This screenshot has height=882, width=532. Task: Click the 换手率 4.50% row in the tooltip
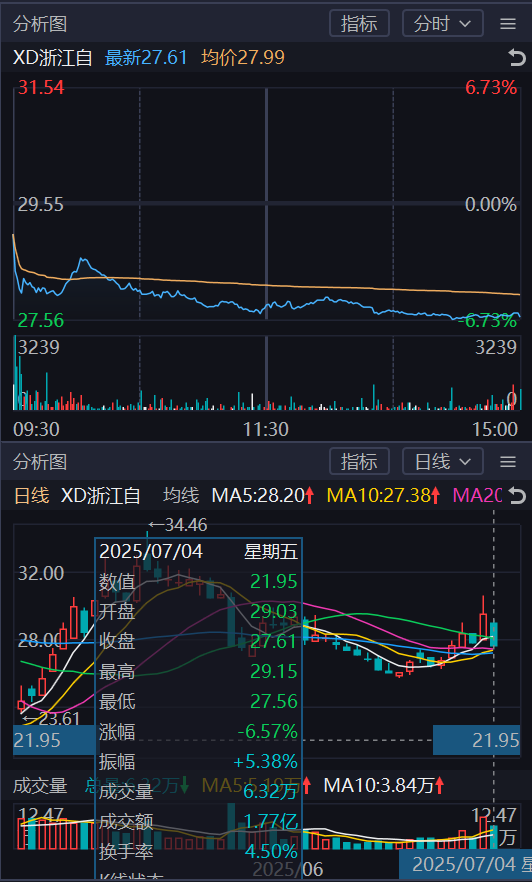pos(198,852)
